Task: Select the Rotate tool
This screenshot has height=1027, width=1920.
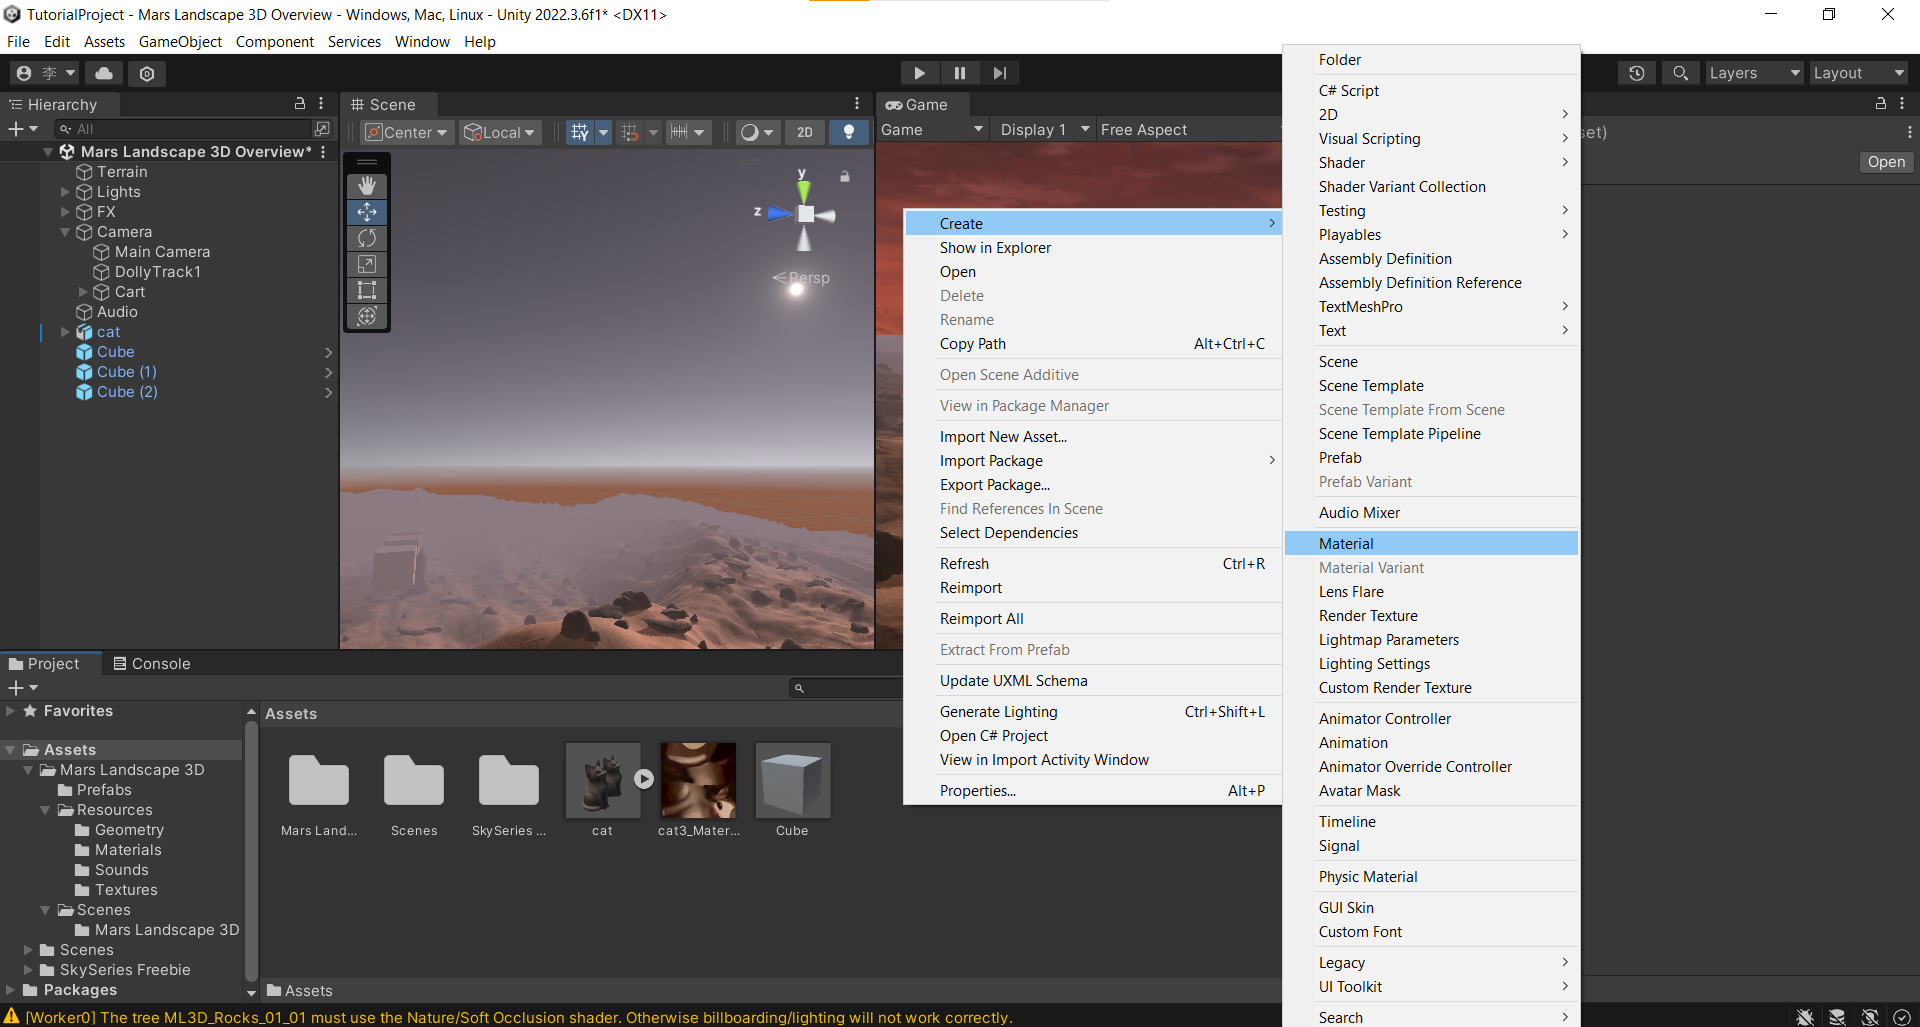Action: click(x=367, y=238)
